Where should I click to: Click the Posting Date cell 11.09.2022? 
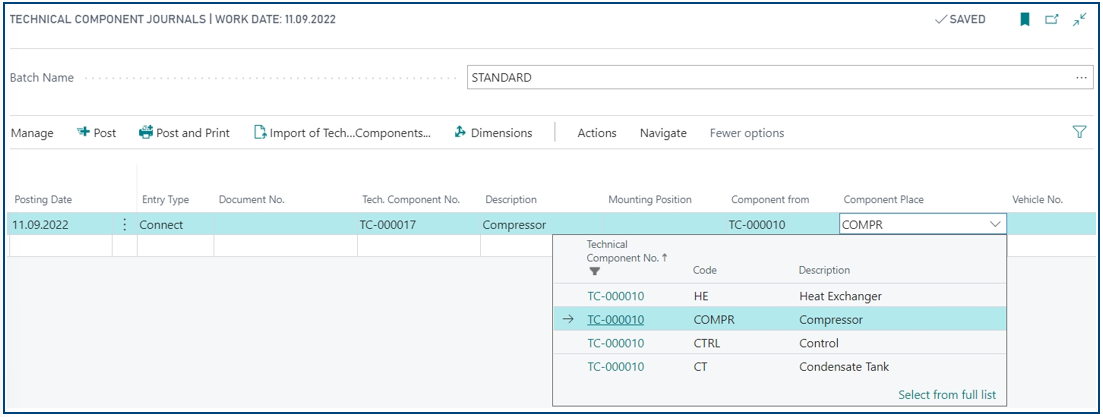pos(60,224)
